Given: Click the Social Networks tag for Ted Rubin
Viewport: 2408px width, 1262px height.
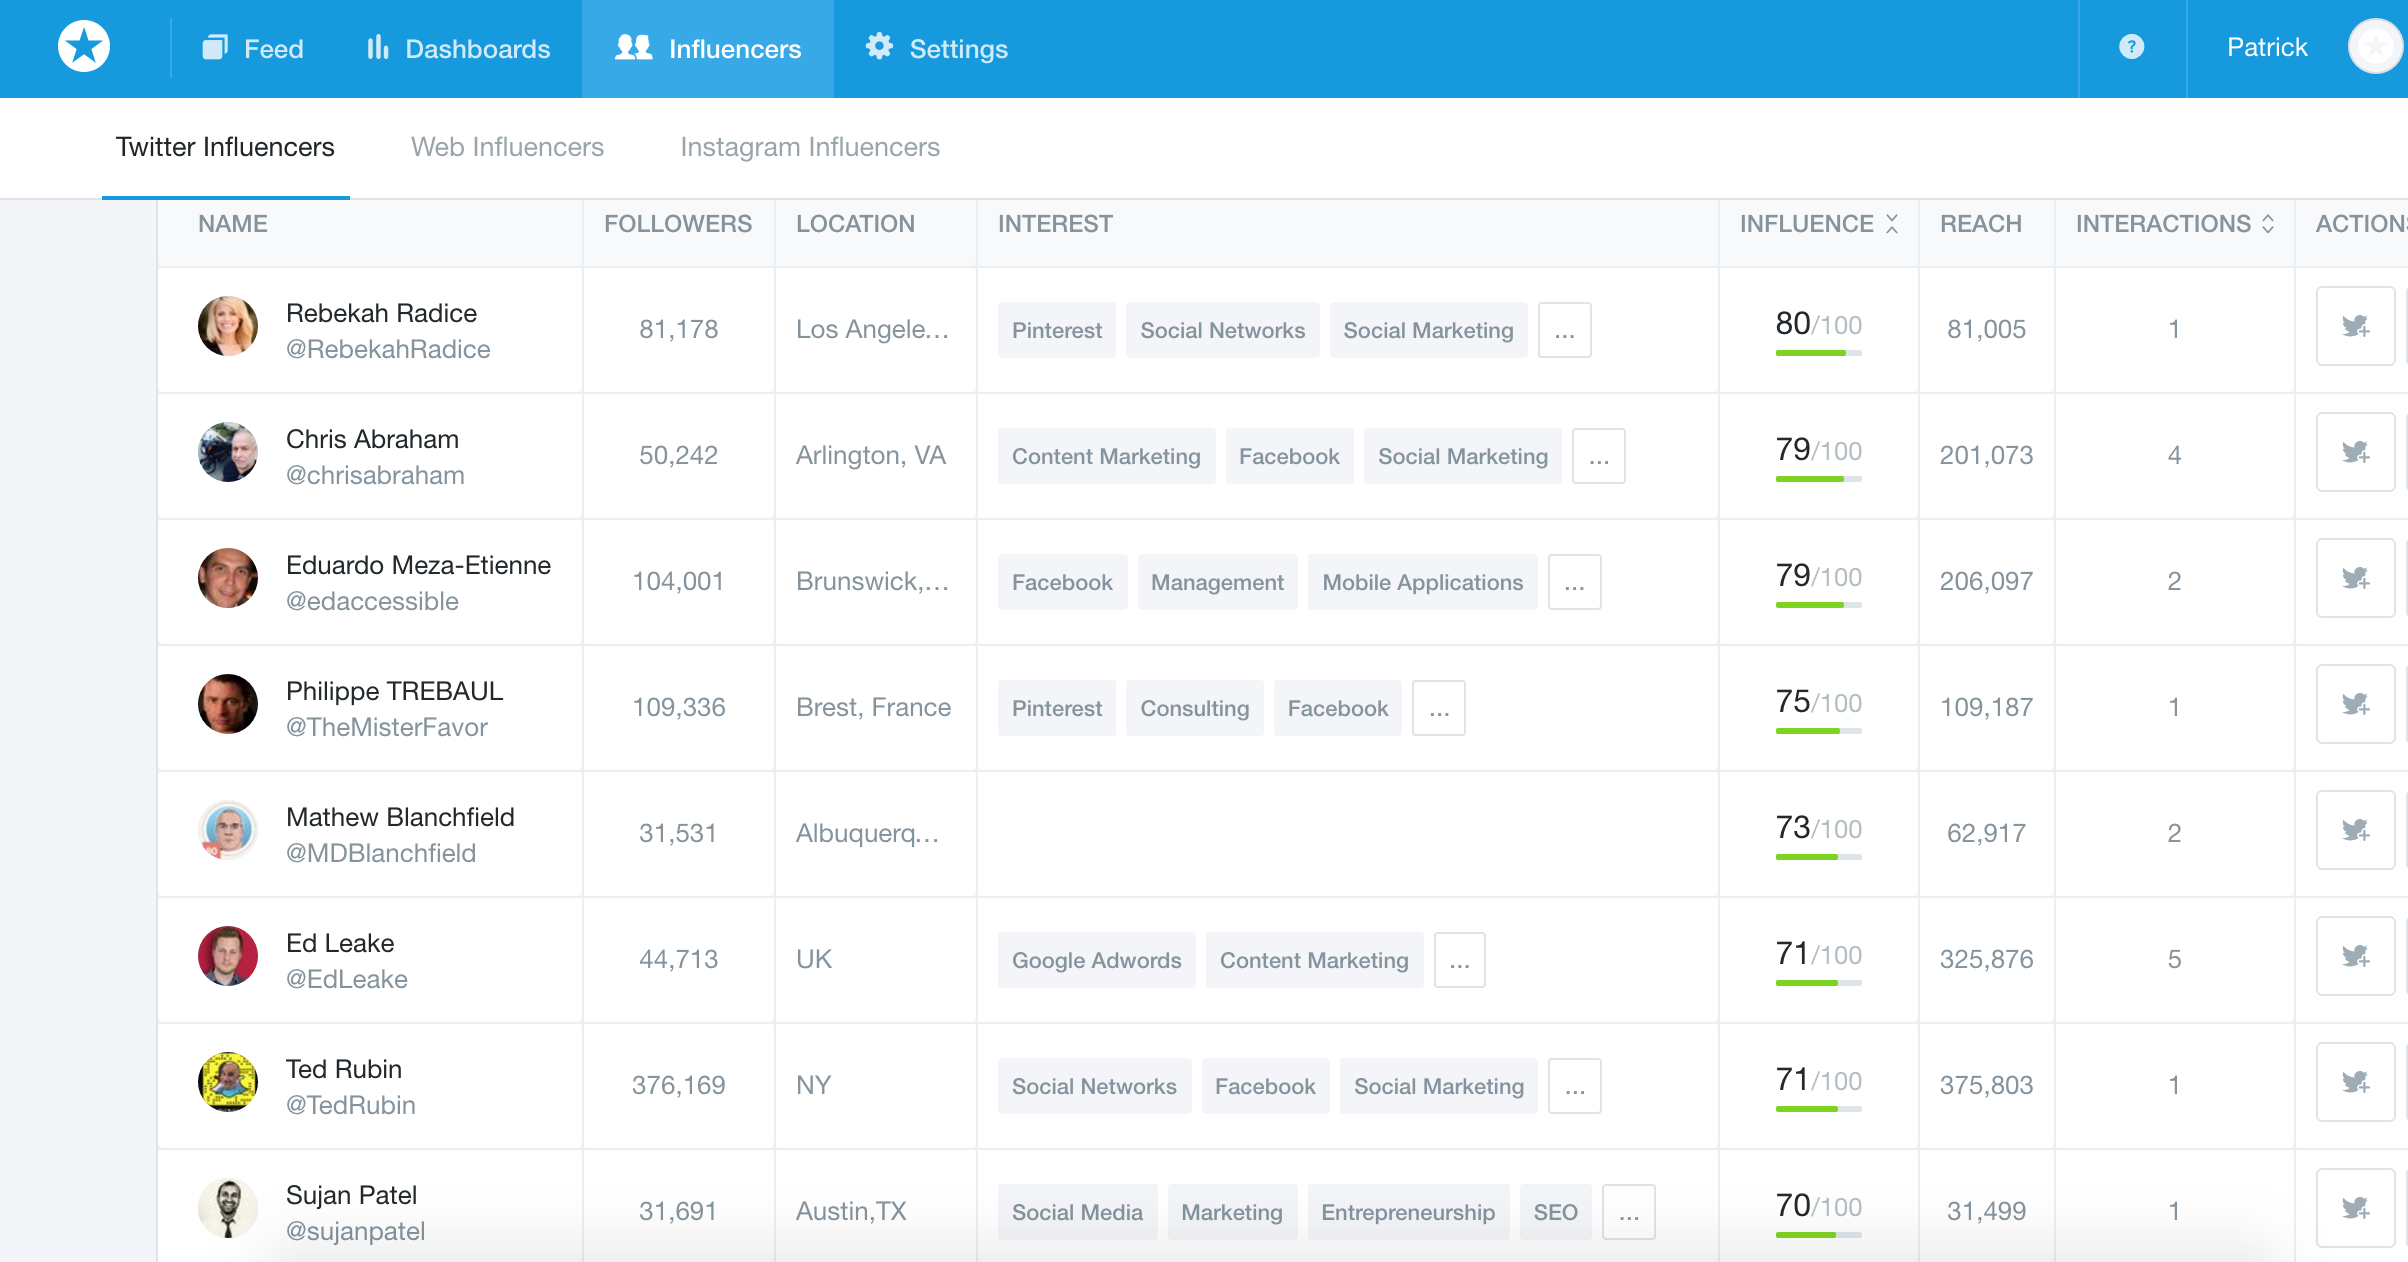Looking at the screenshot, I should (x=1094, y=1087).
